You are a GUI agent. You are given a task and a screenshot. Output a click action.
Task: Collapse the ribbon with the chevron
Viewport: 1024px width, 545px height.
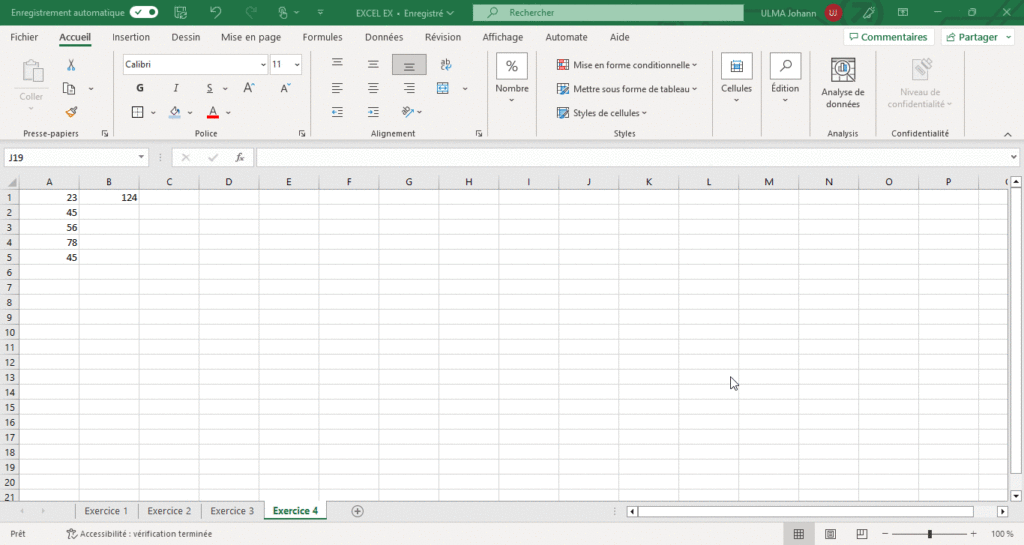pos(1008,134)
